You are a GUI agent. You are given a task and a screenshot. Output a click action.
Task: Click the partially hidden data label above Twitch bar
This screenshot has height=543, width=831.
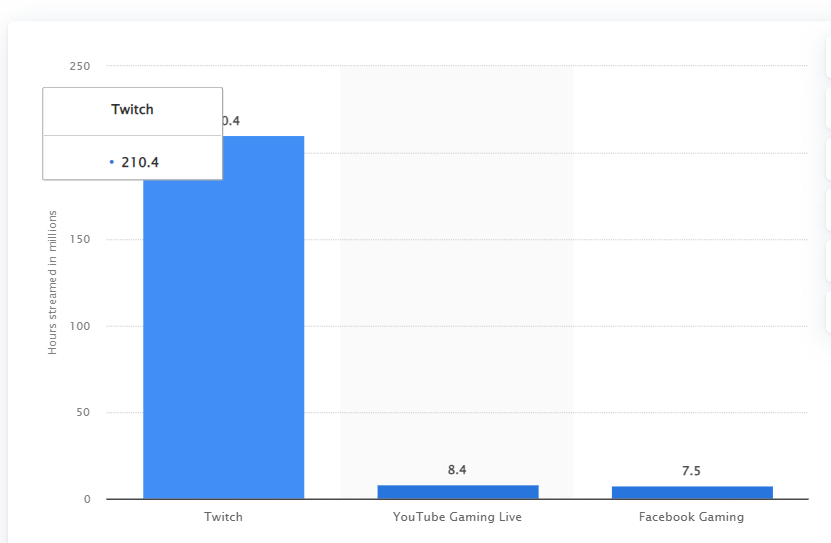click(231, 121)
